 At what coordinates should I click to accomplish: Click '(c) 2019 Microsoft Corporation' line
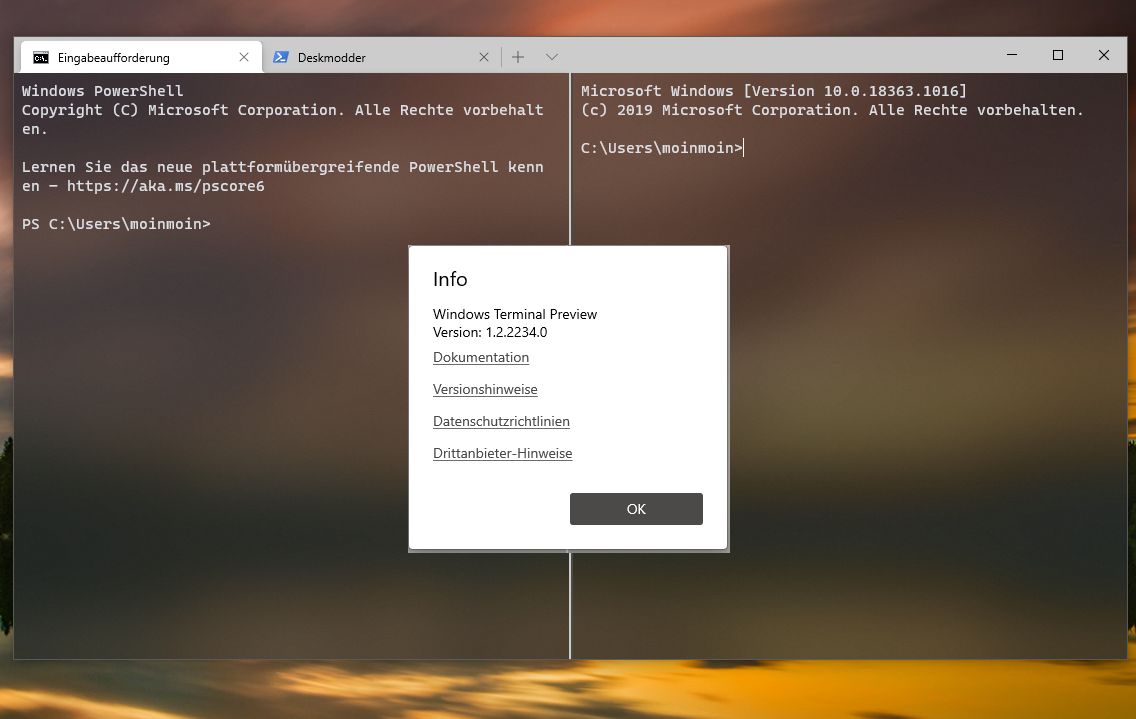pos(832,110)
